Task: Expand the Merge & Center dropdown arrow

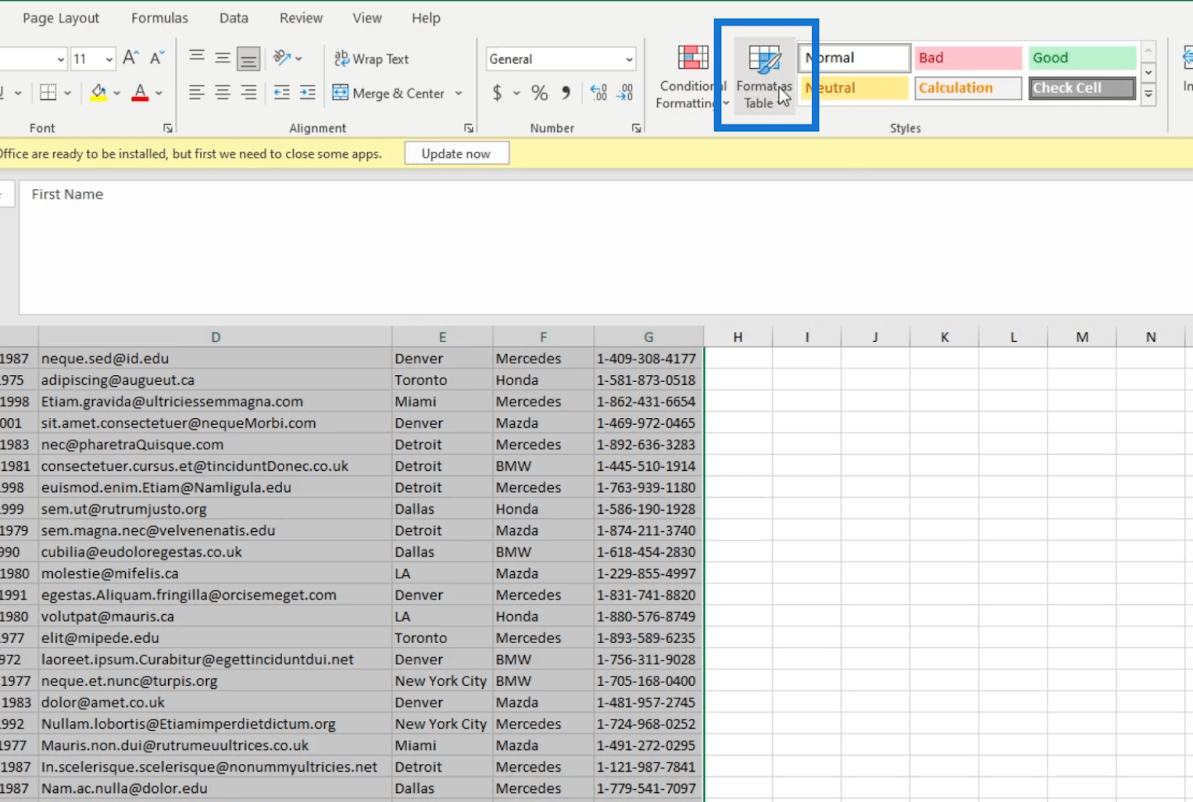Action: pyautogui.click(x=458, y=93)
